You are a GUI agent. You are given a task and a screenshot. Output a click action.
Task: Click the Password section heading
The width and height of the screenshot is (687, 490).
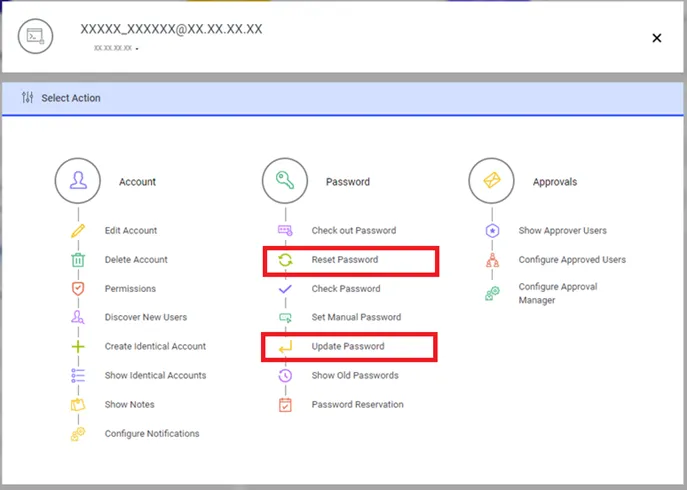pyautogui.click(x=347, y=181)
